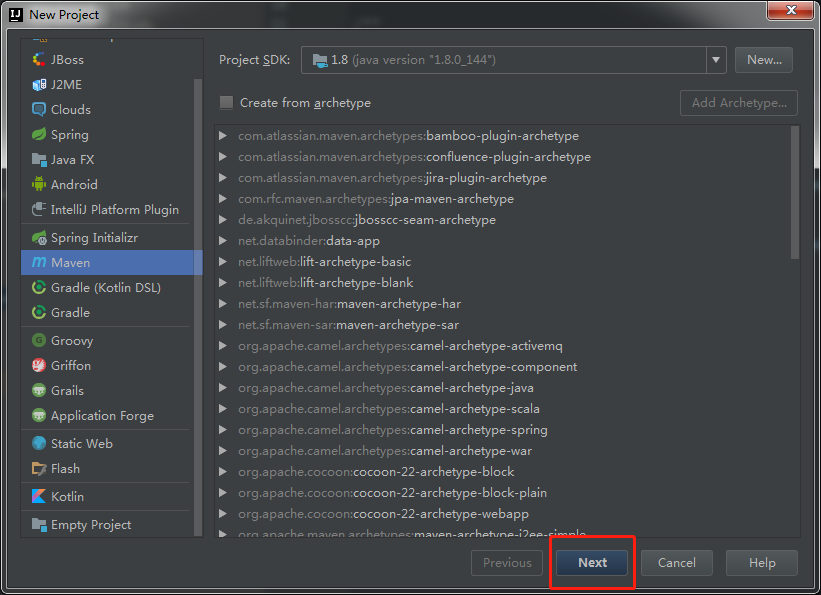
Task: Expand the jira-plugin-archetype node
Action: point(223,178)
